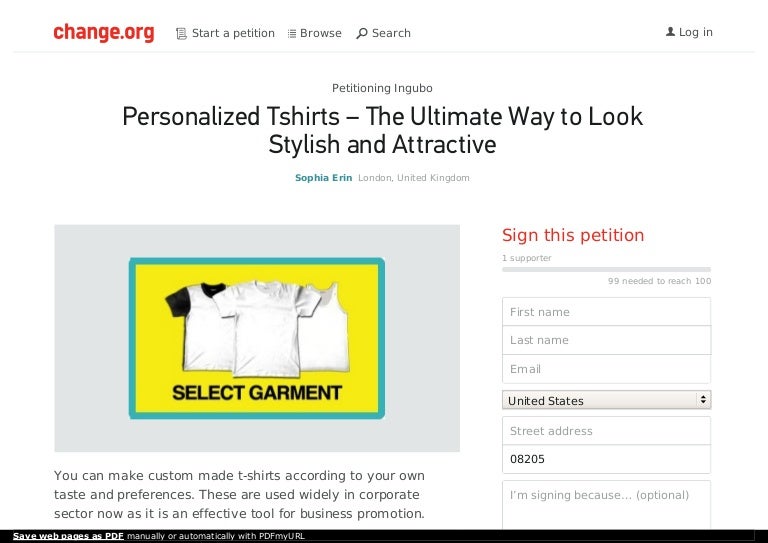The height and width of the screenshot is (543, 768).
Task: Click the Select Garment t-shirt image
Action: (x=257, y=338)
